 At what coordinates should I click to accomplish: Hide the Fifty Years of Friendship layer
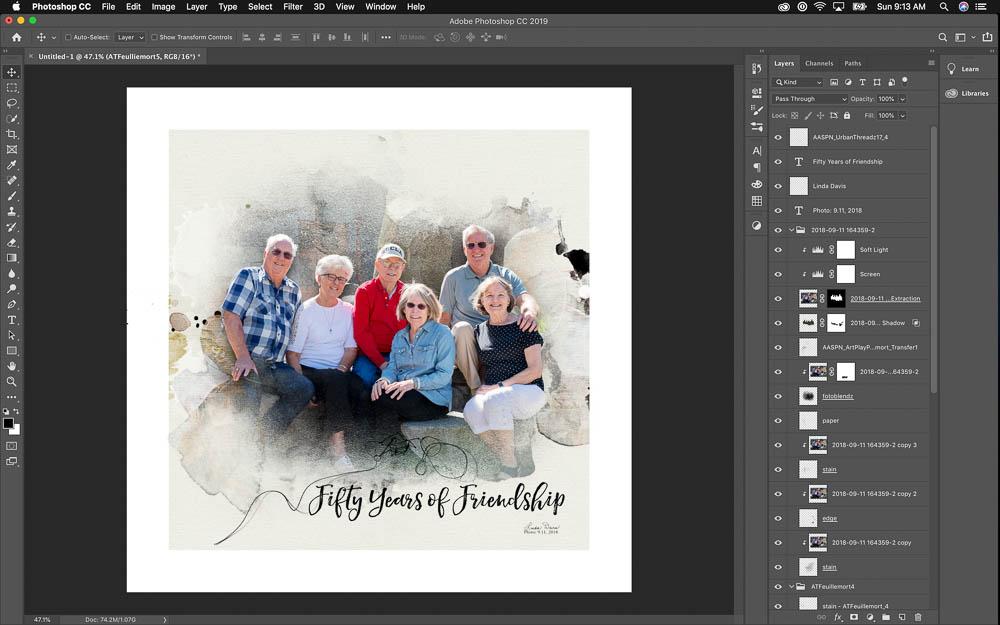(x=778, y=162)
